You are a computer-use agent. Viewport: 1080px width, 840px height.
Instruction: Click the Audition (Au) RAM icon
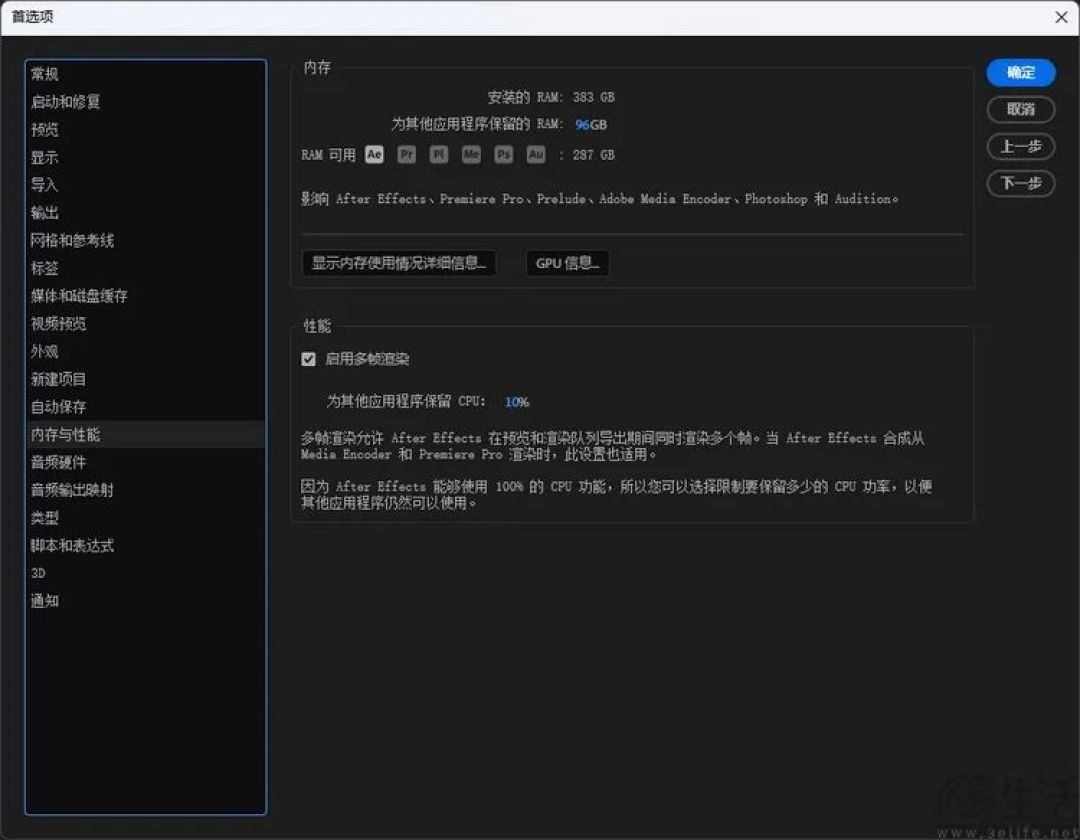pyautogui.click(x=536, y=154)
